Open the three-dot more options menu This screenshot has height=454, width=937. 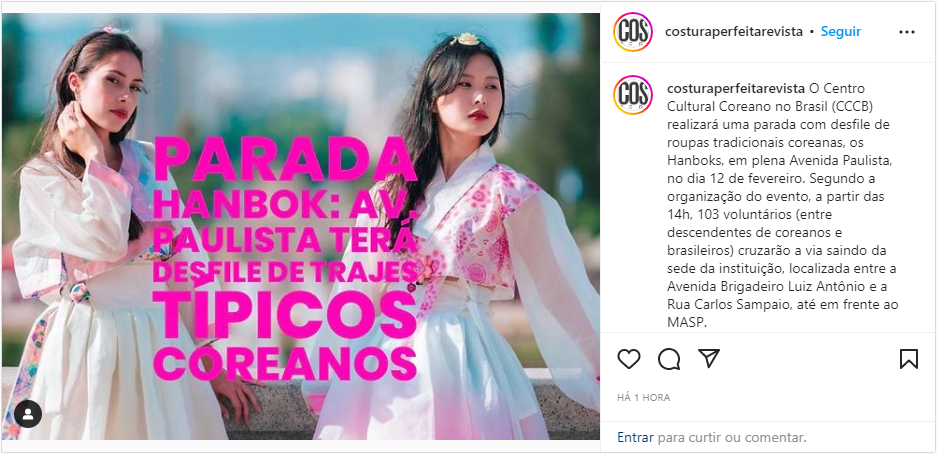(907, 32)
